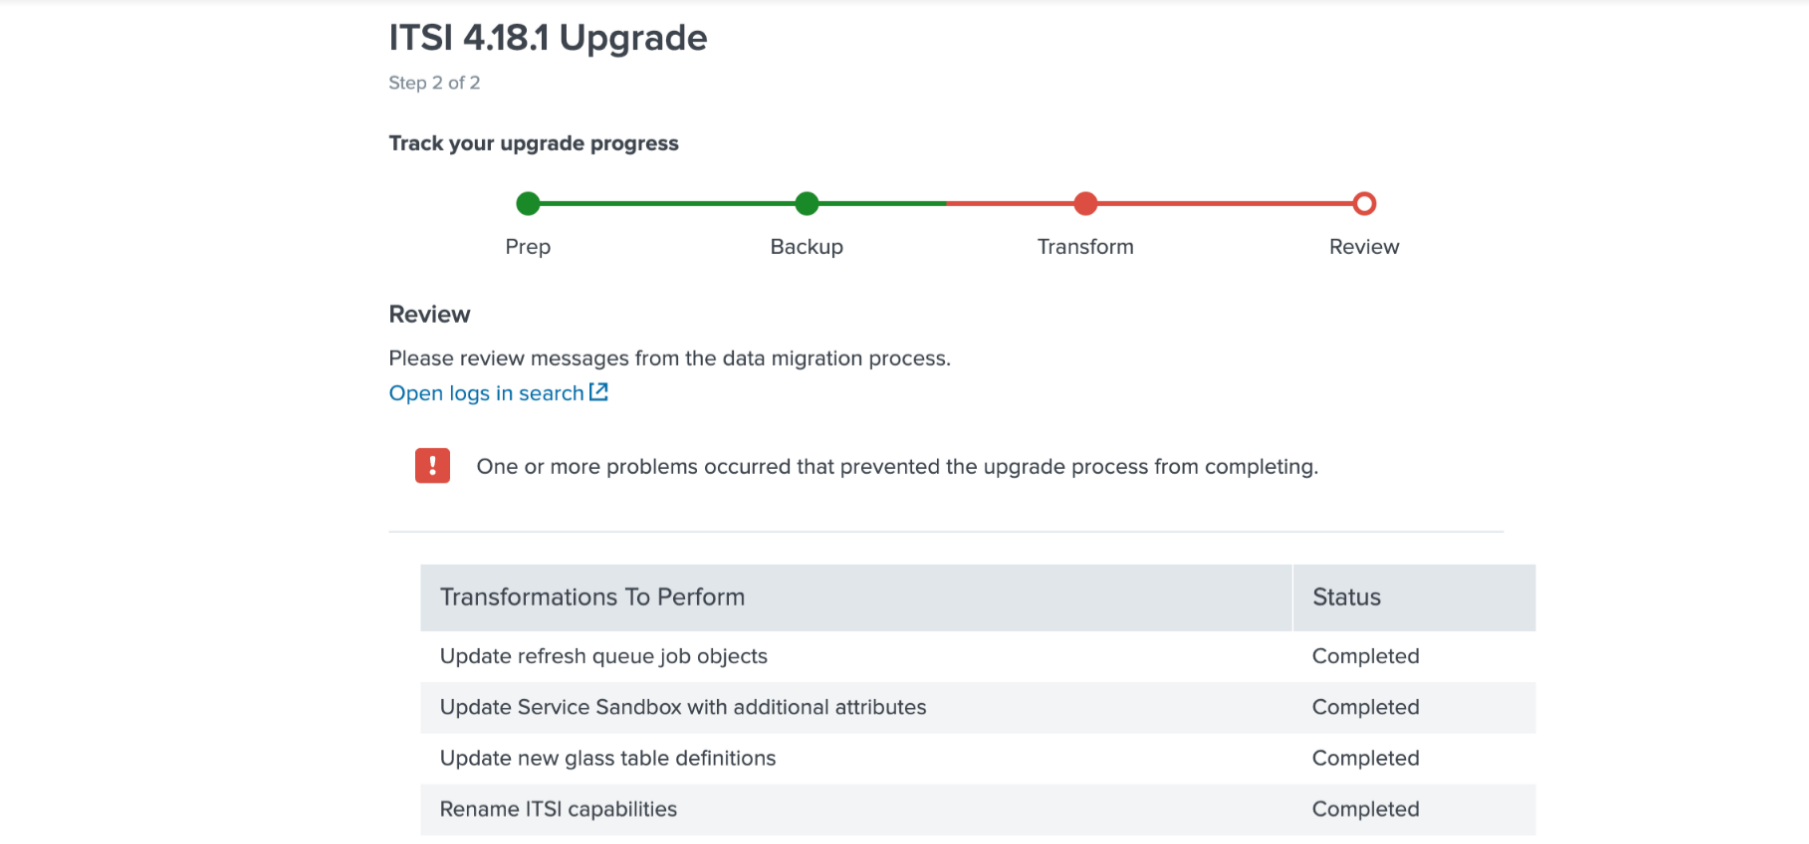Select the Update refresh queue job objects row
1809x844 pixels.
point(603,656)
